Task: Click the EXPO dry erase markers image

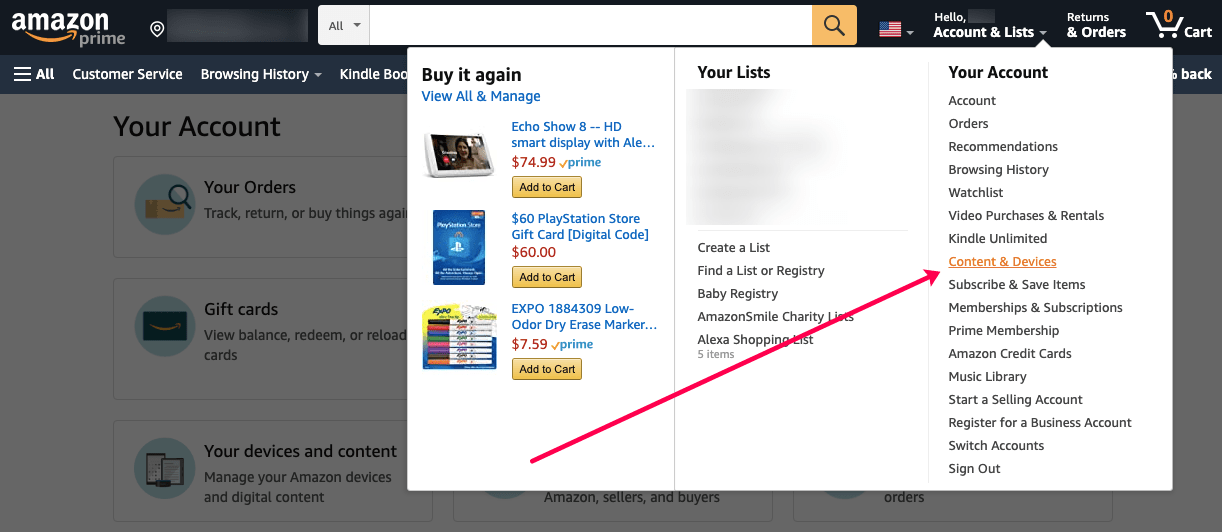Action: pyautogui.click(x=459, y=337)
